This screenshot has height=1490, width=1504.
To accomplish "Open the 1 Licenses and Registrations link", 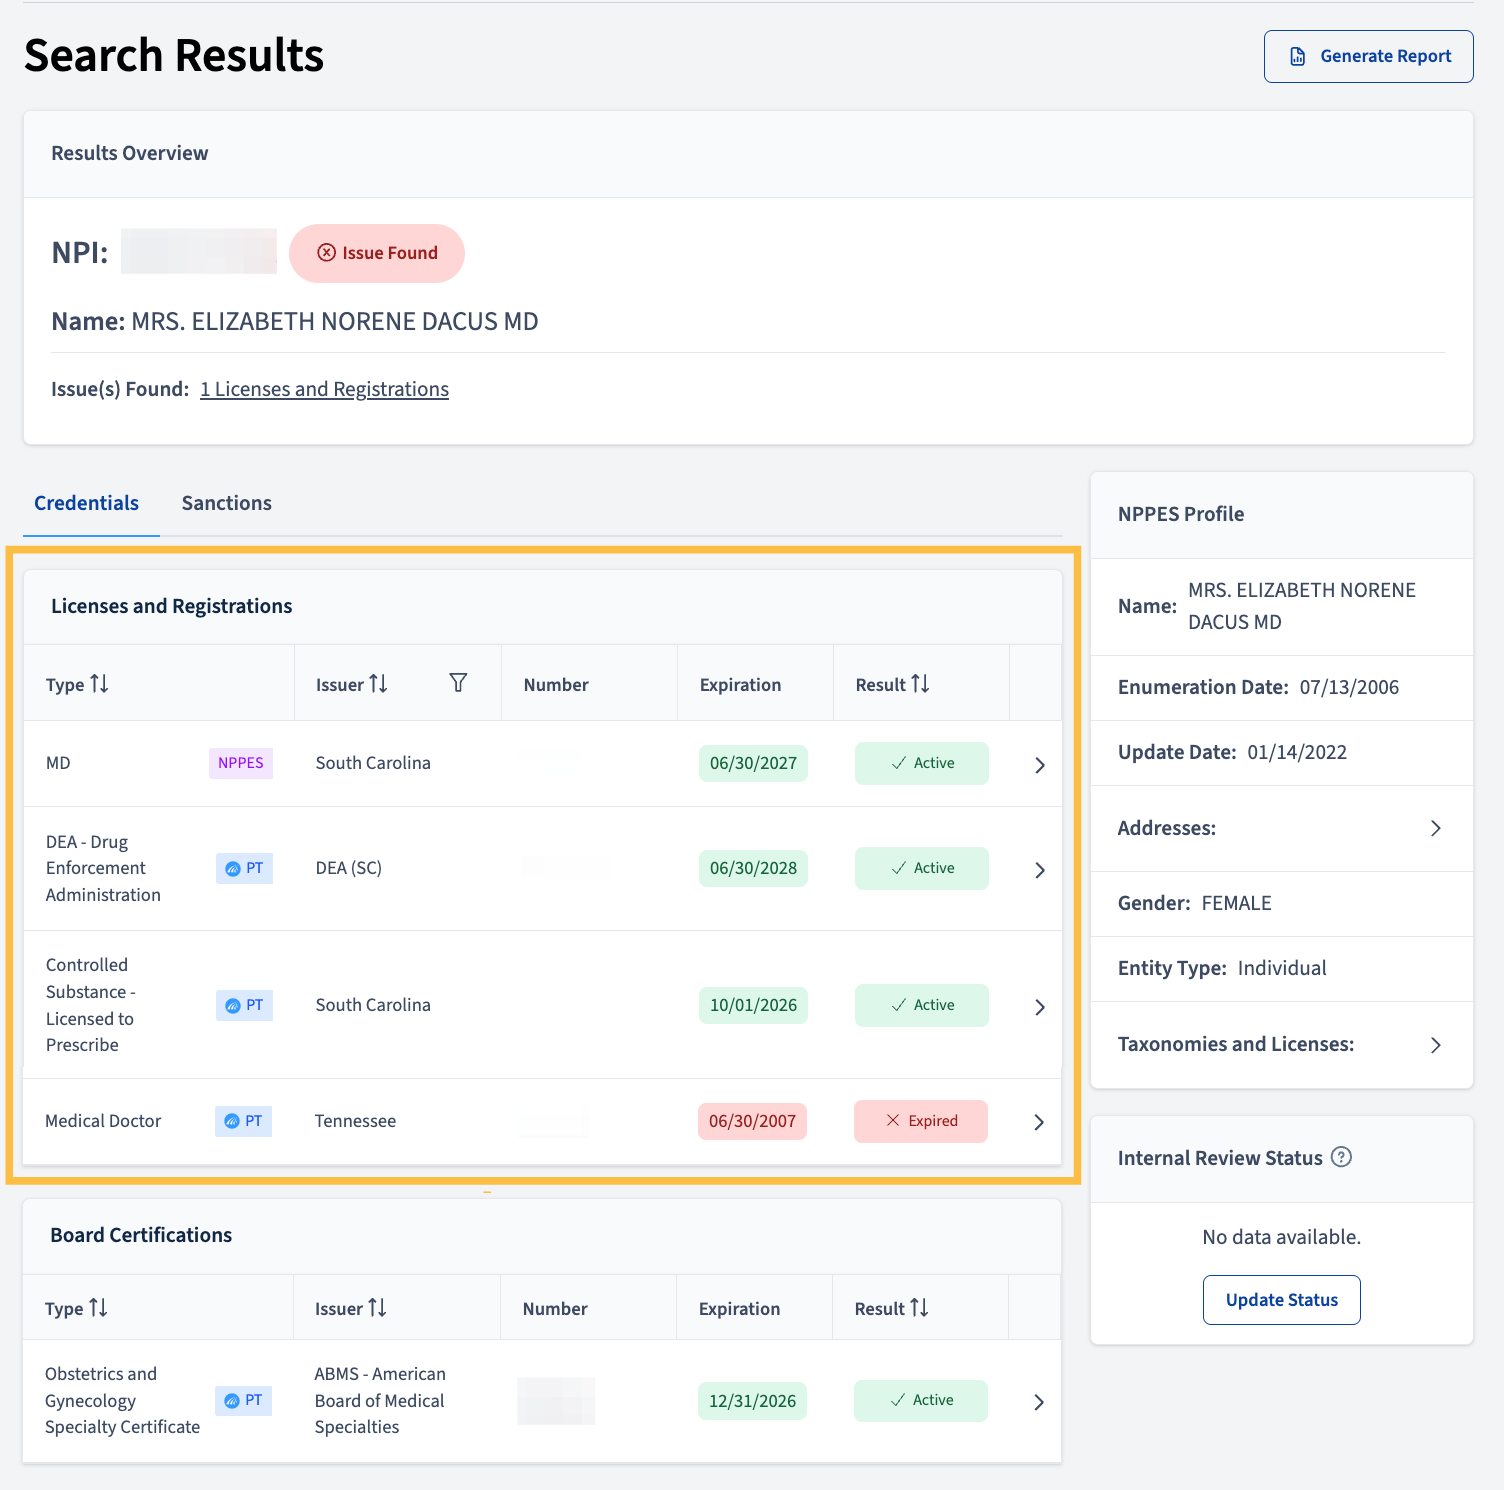I will (x=324, y=389).
